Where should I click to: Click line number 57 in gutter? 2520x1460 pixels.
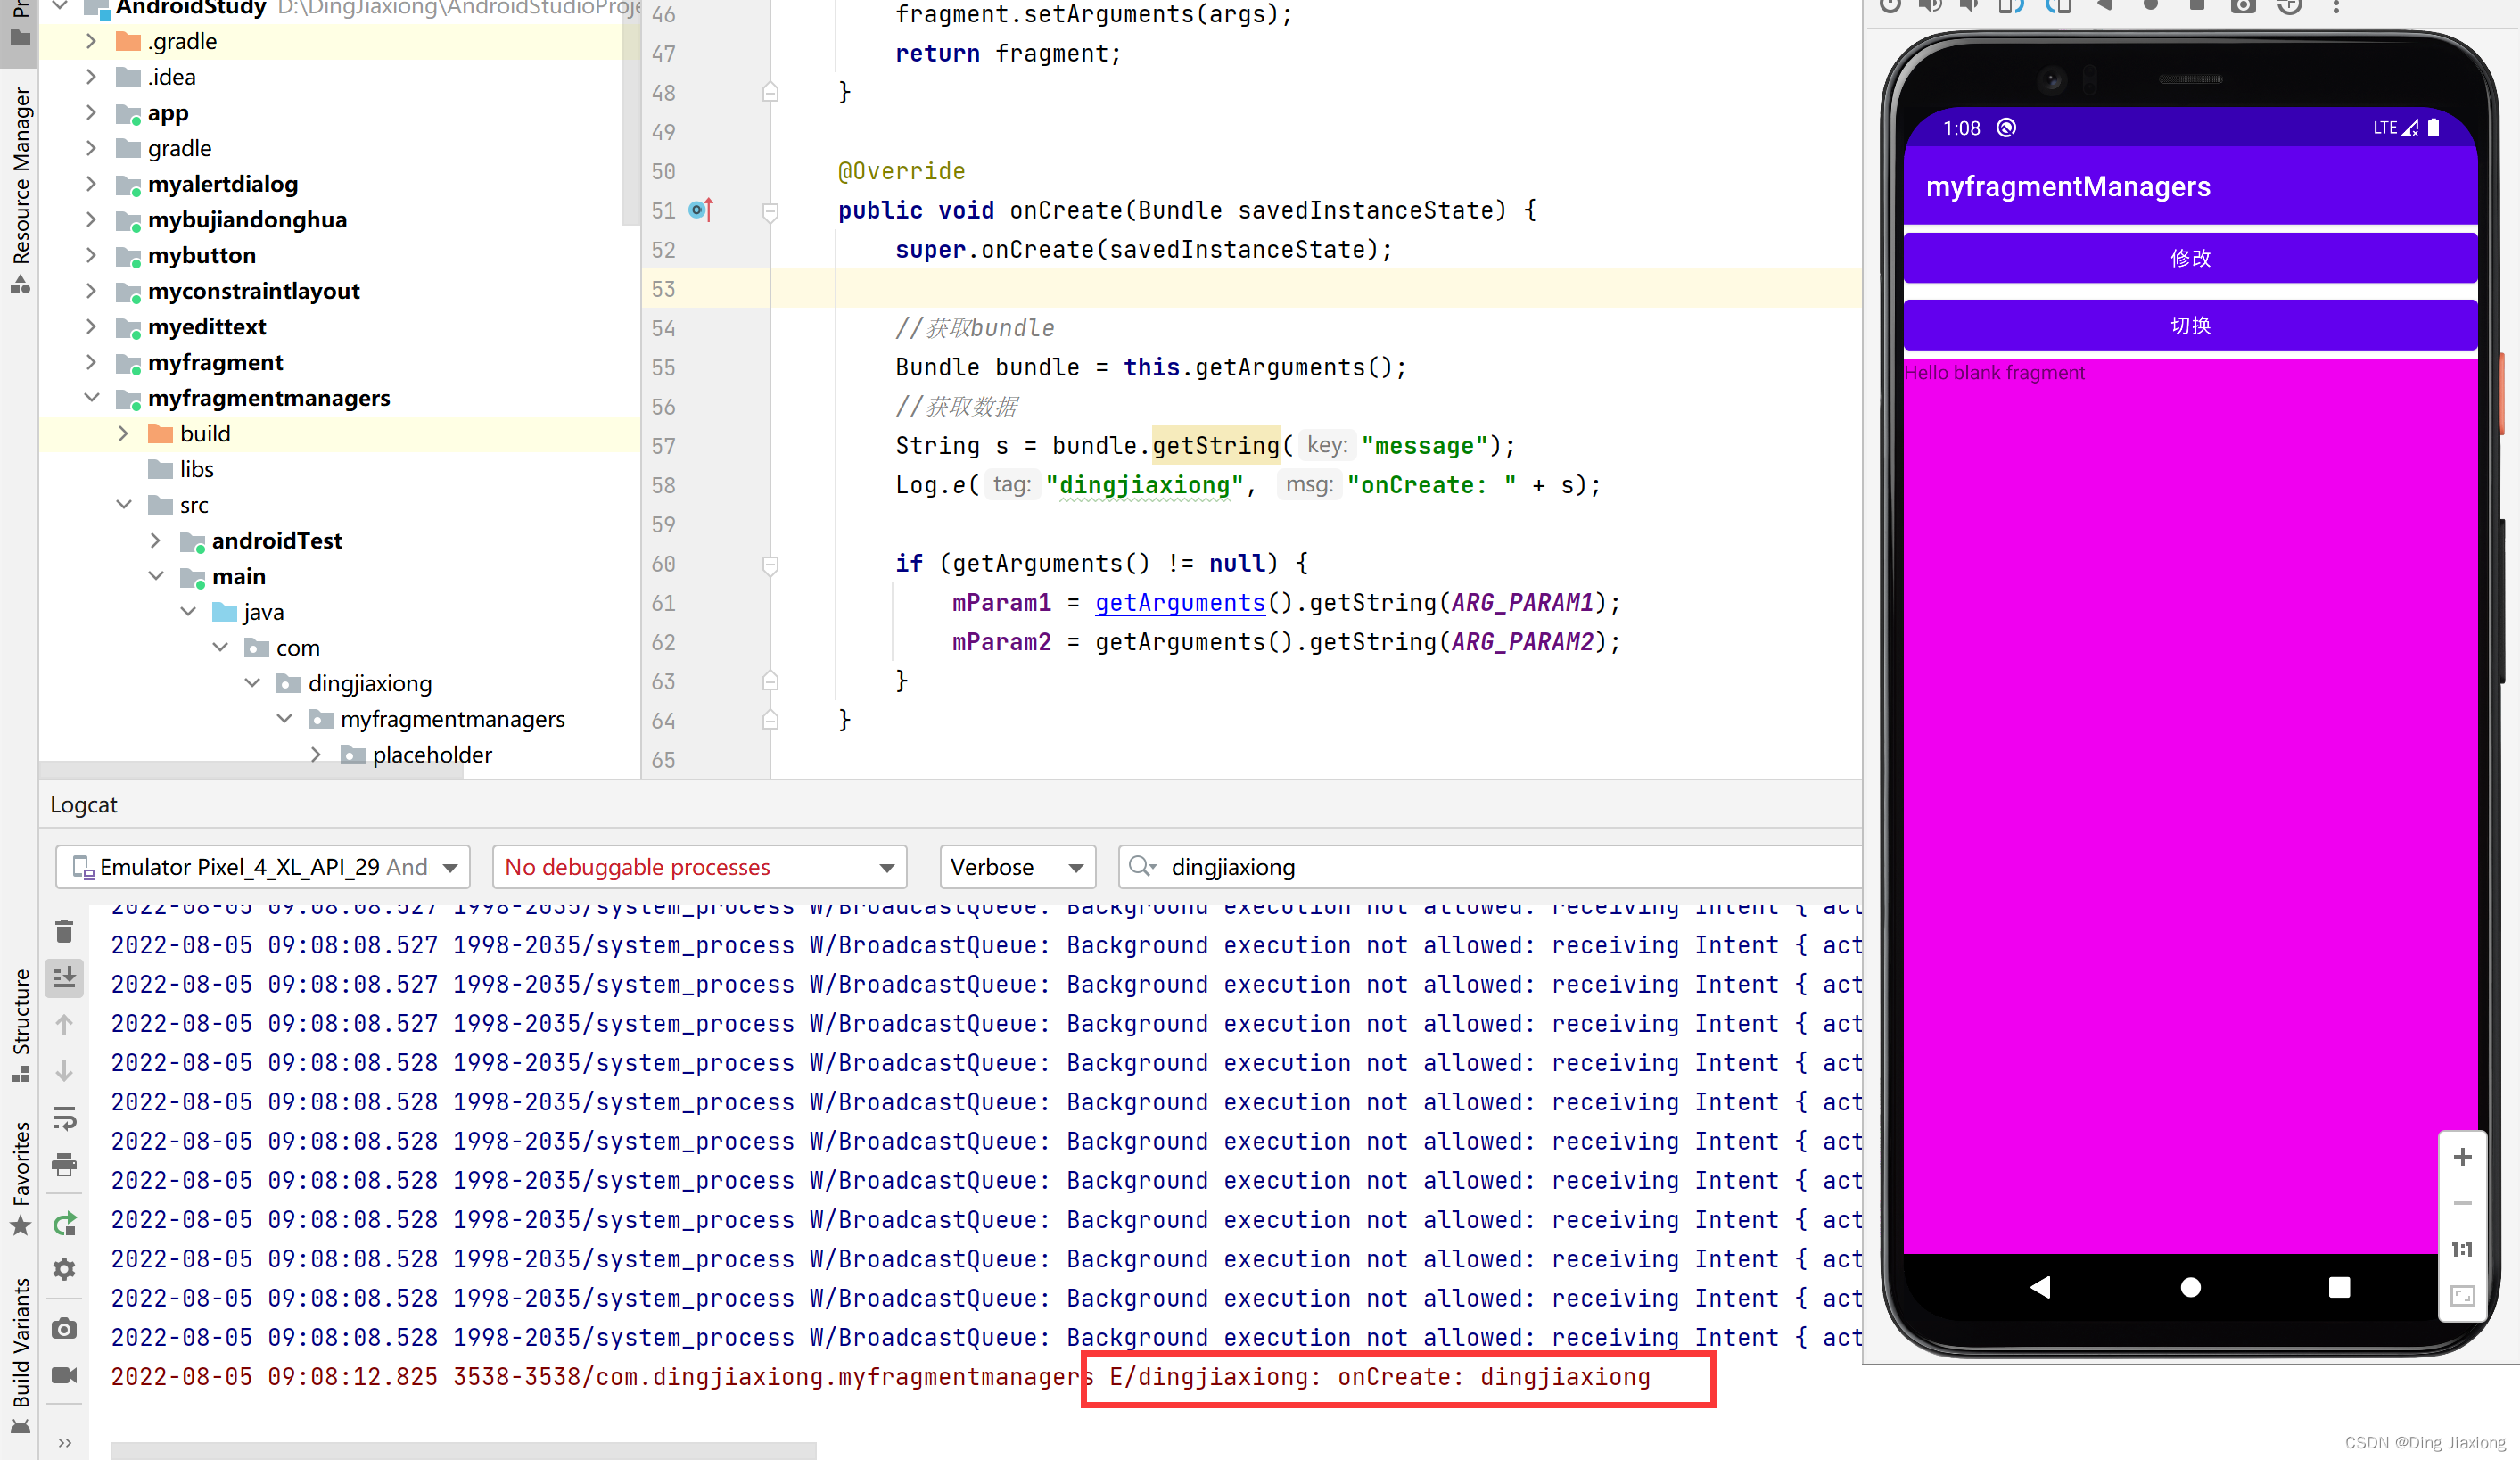pos(663,446)
